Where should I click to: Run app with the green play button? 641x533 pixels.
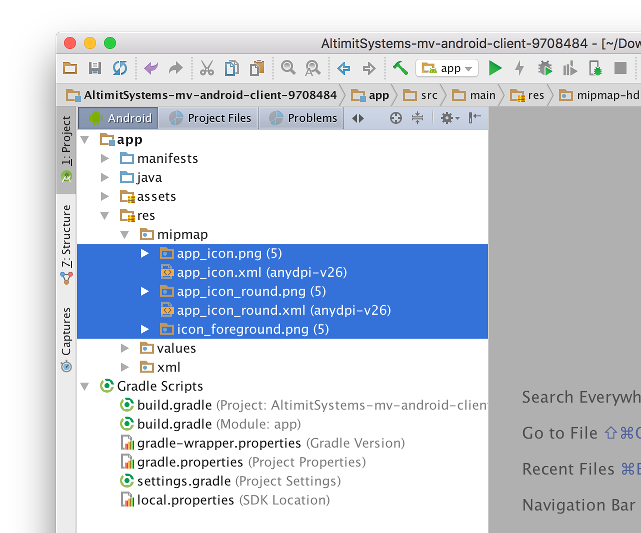(495, 68)
